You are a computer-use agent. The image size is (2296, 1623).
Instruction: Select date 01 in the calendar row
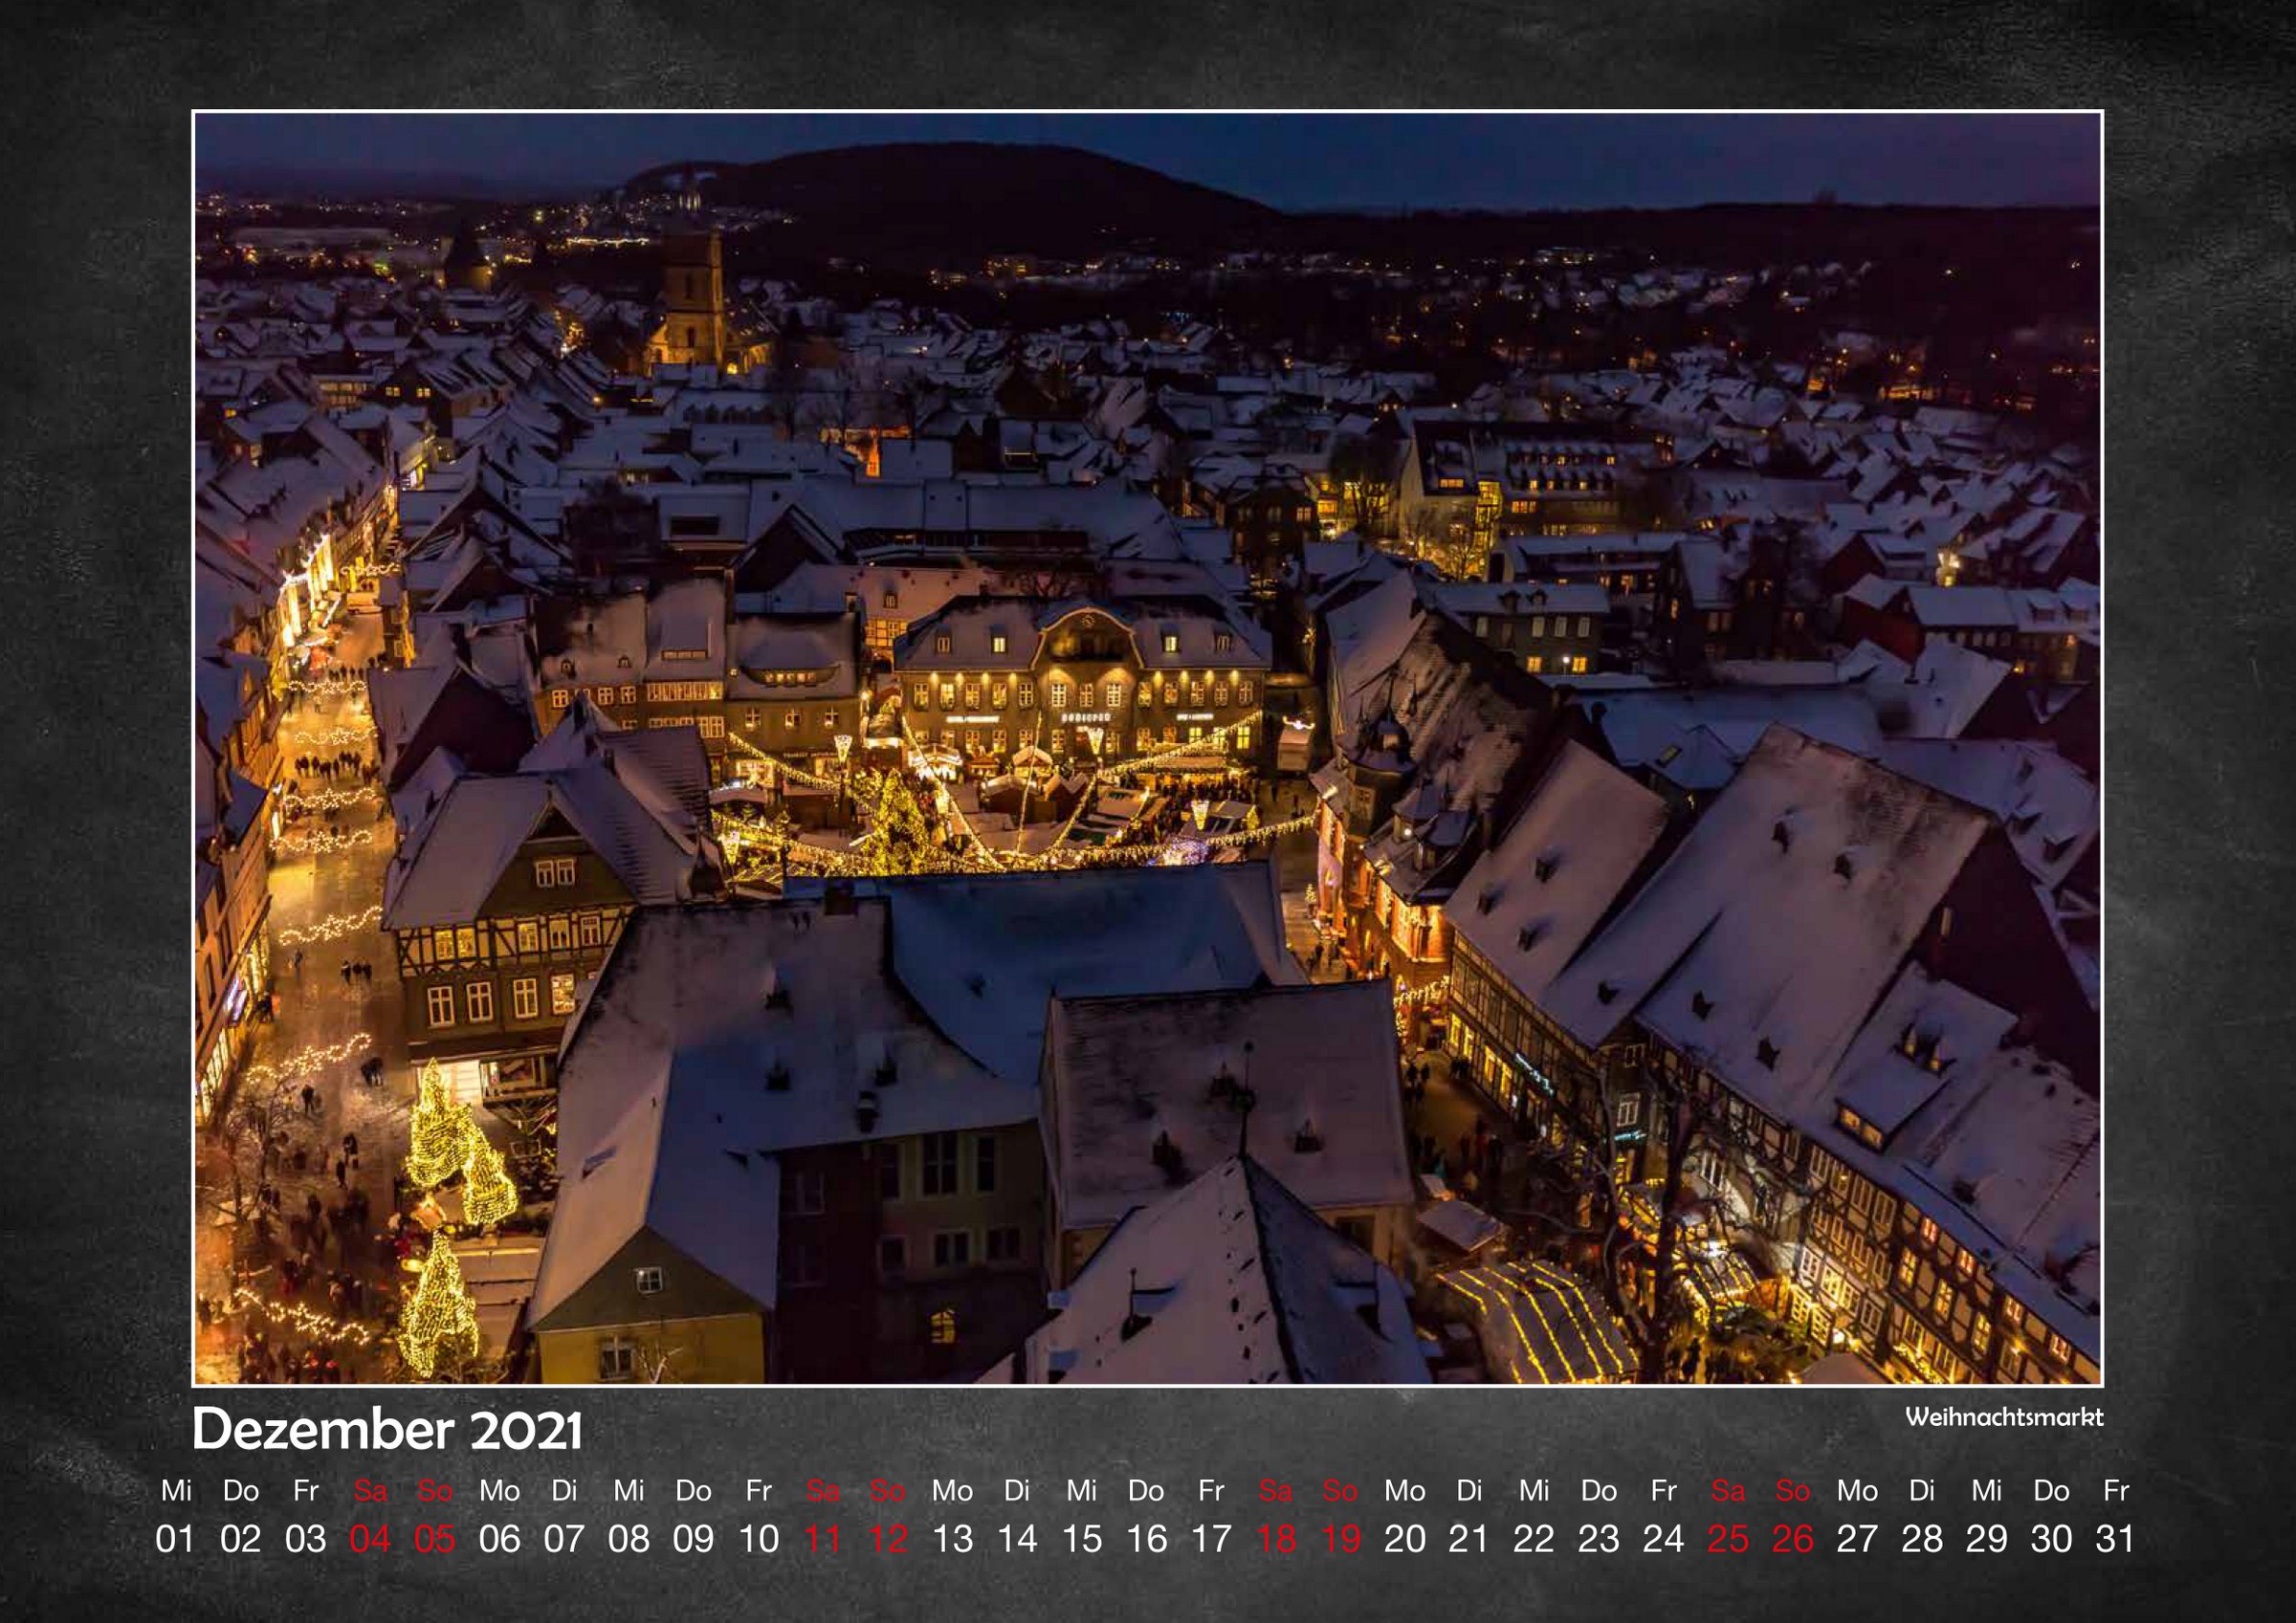[176, 1538]
